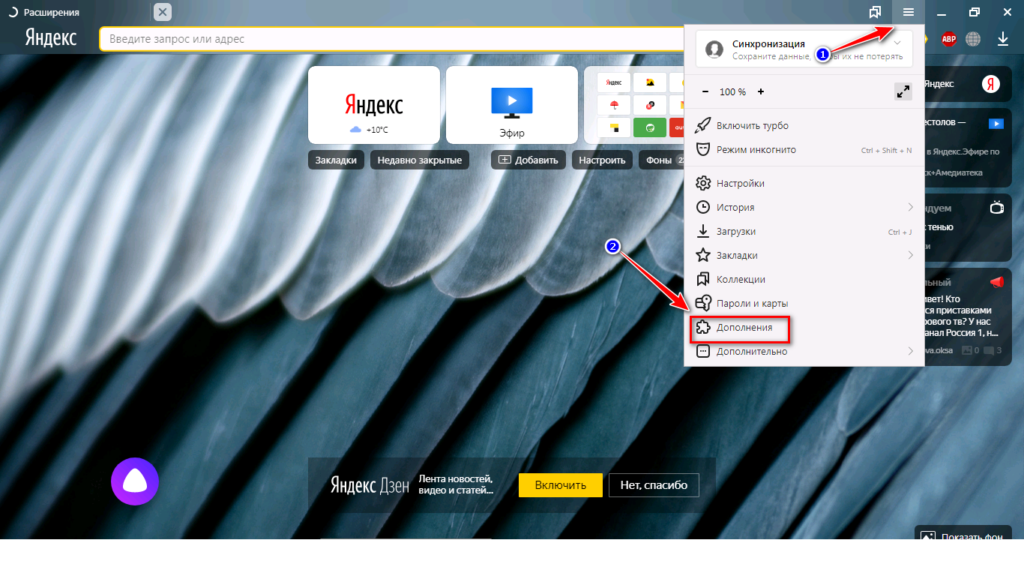Open Дополнительно menu item

(804, 351)
